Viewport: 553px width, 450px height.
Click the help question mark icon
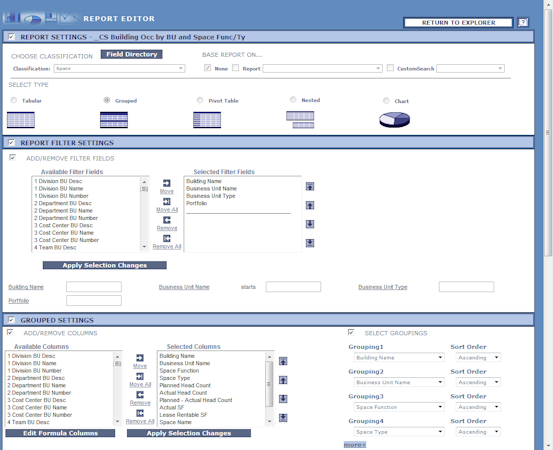523,23
